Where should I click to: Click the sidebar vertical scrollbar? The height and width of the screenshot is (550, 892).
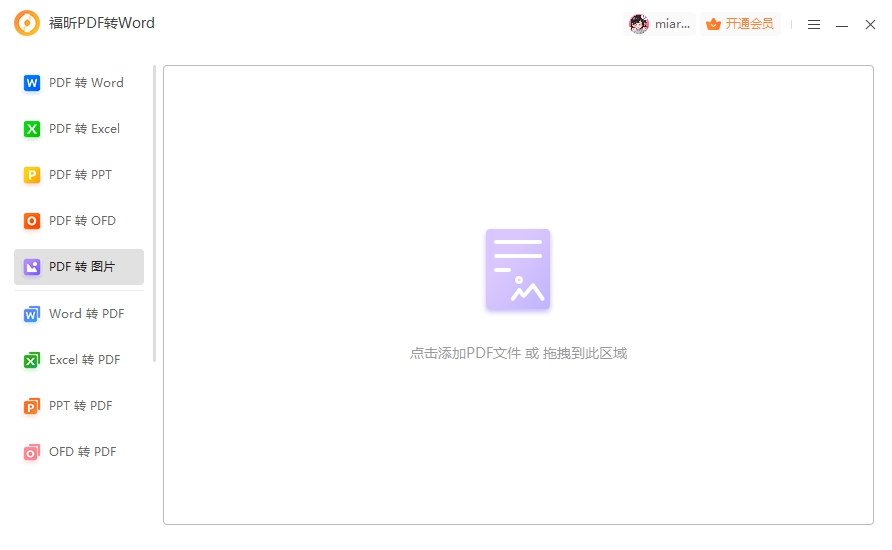click(x=155, y=212)
